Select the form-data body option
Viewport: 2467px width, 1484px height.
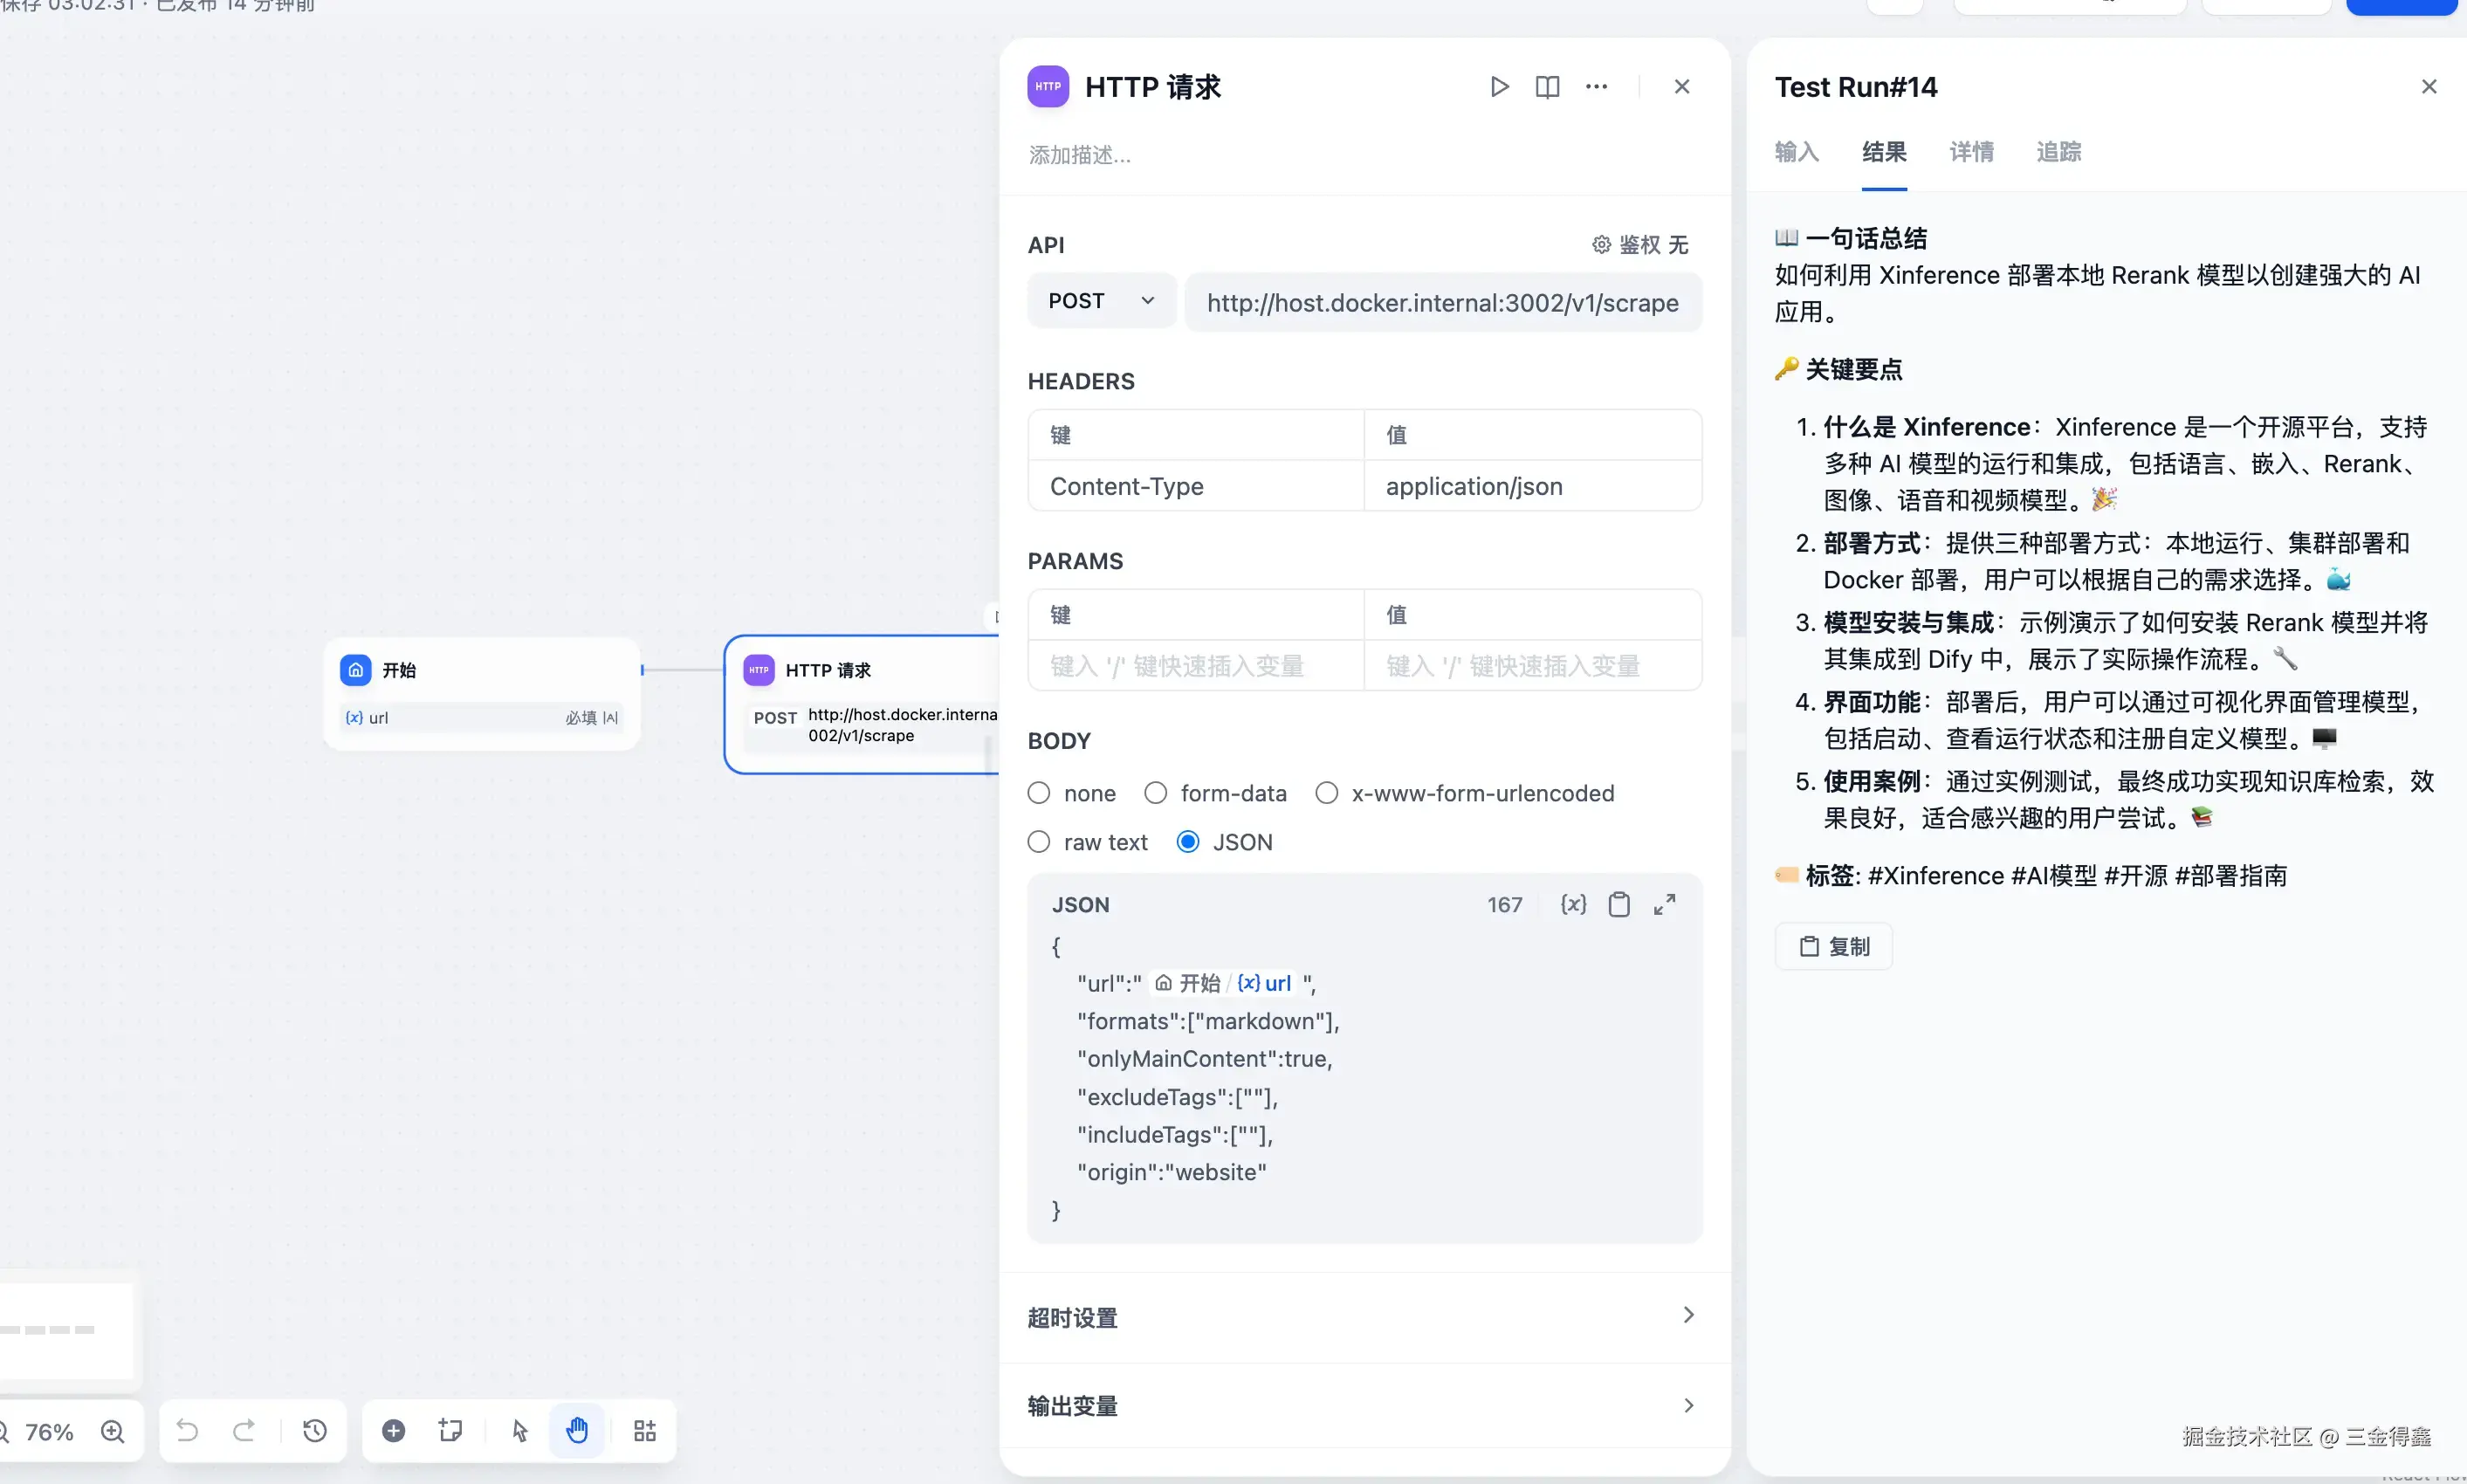(x=1156, y=793)
